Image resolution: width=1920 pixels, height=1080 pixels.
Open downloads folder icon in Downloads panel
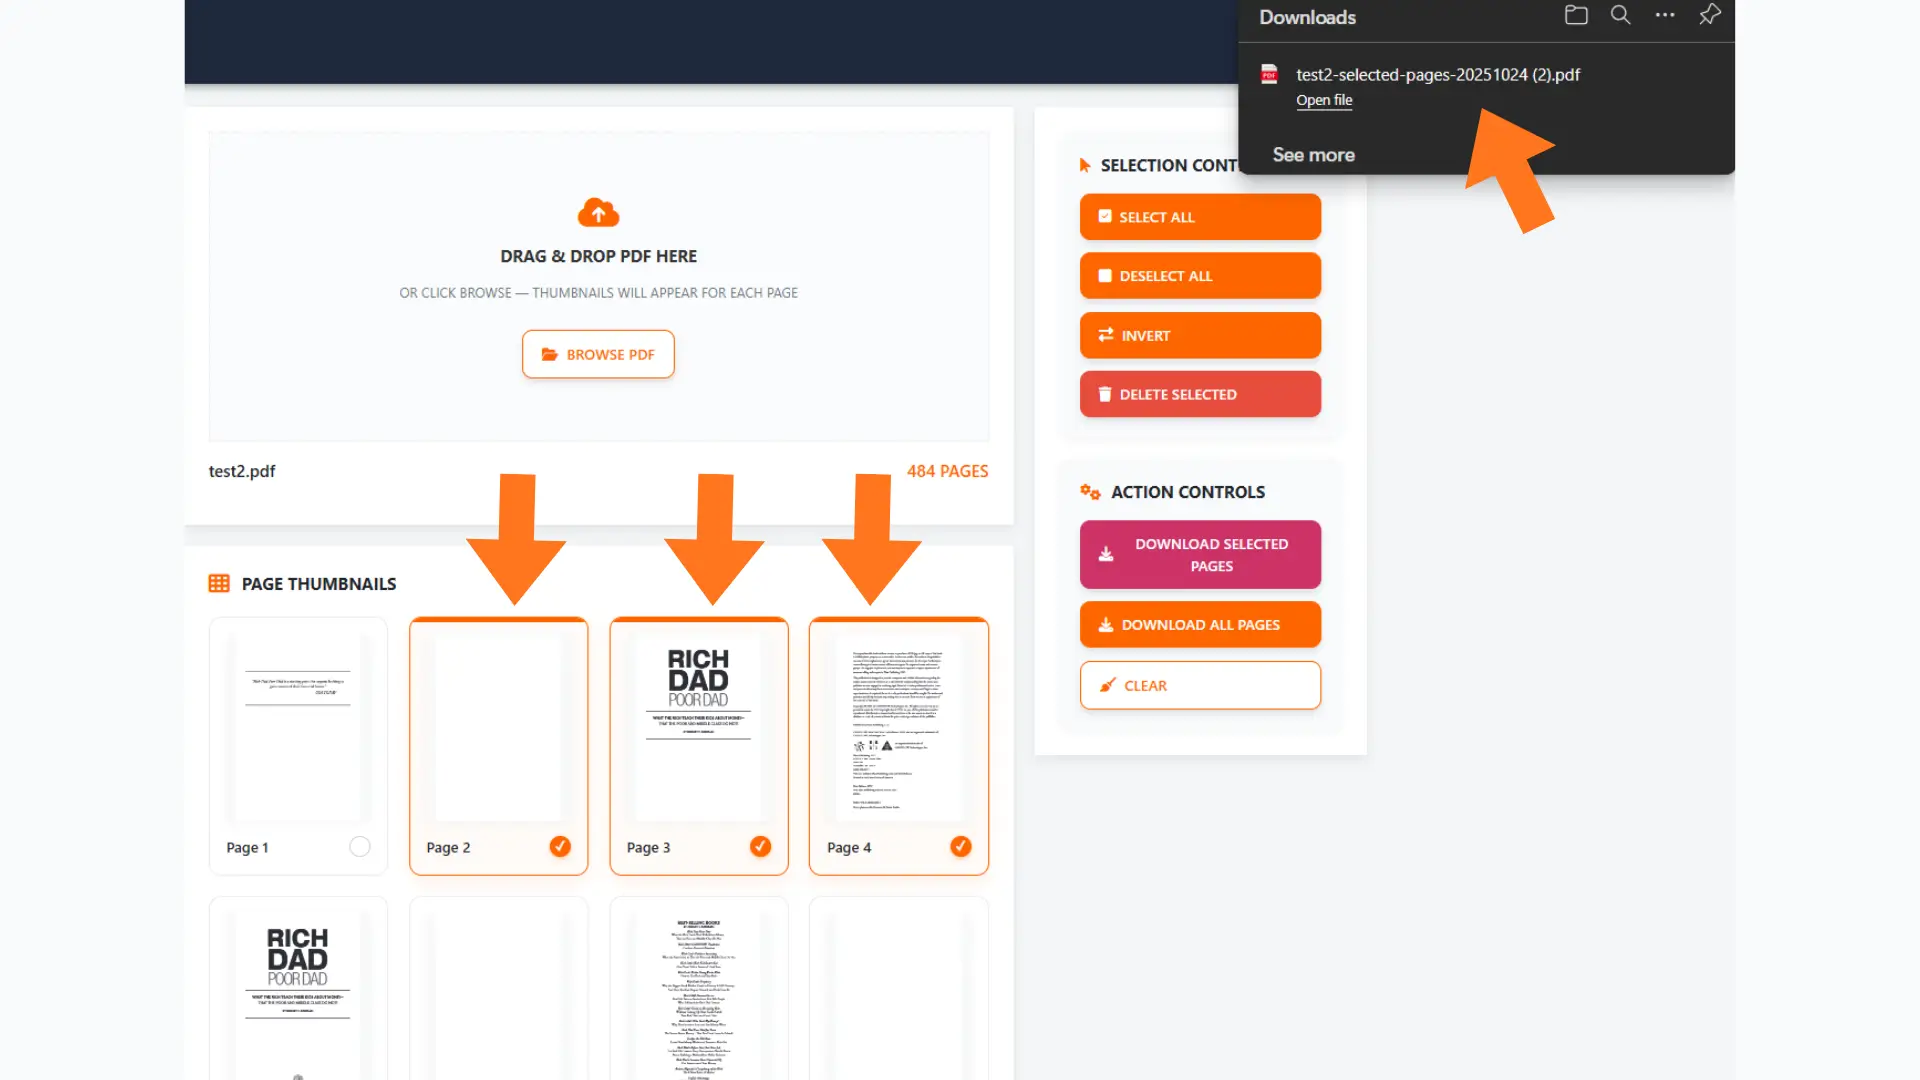[1576, 15]
